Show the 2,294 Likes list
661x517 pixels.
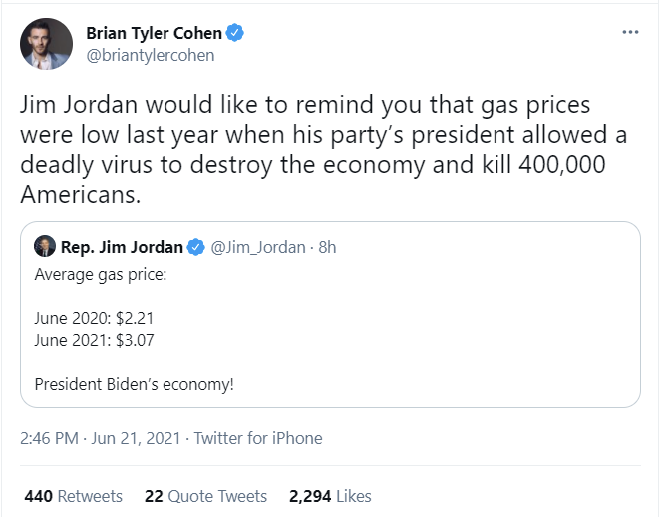coord(330,496)
